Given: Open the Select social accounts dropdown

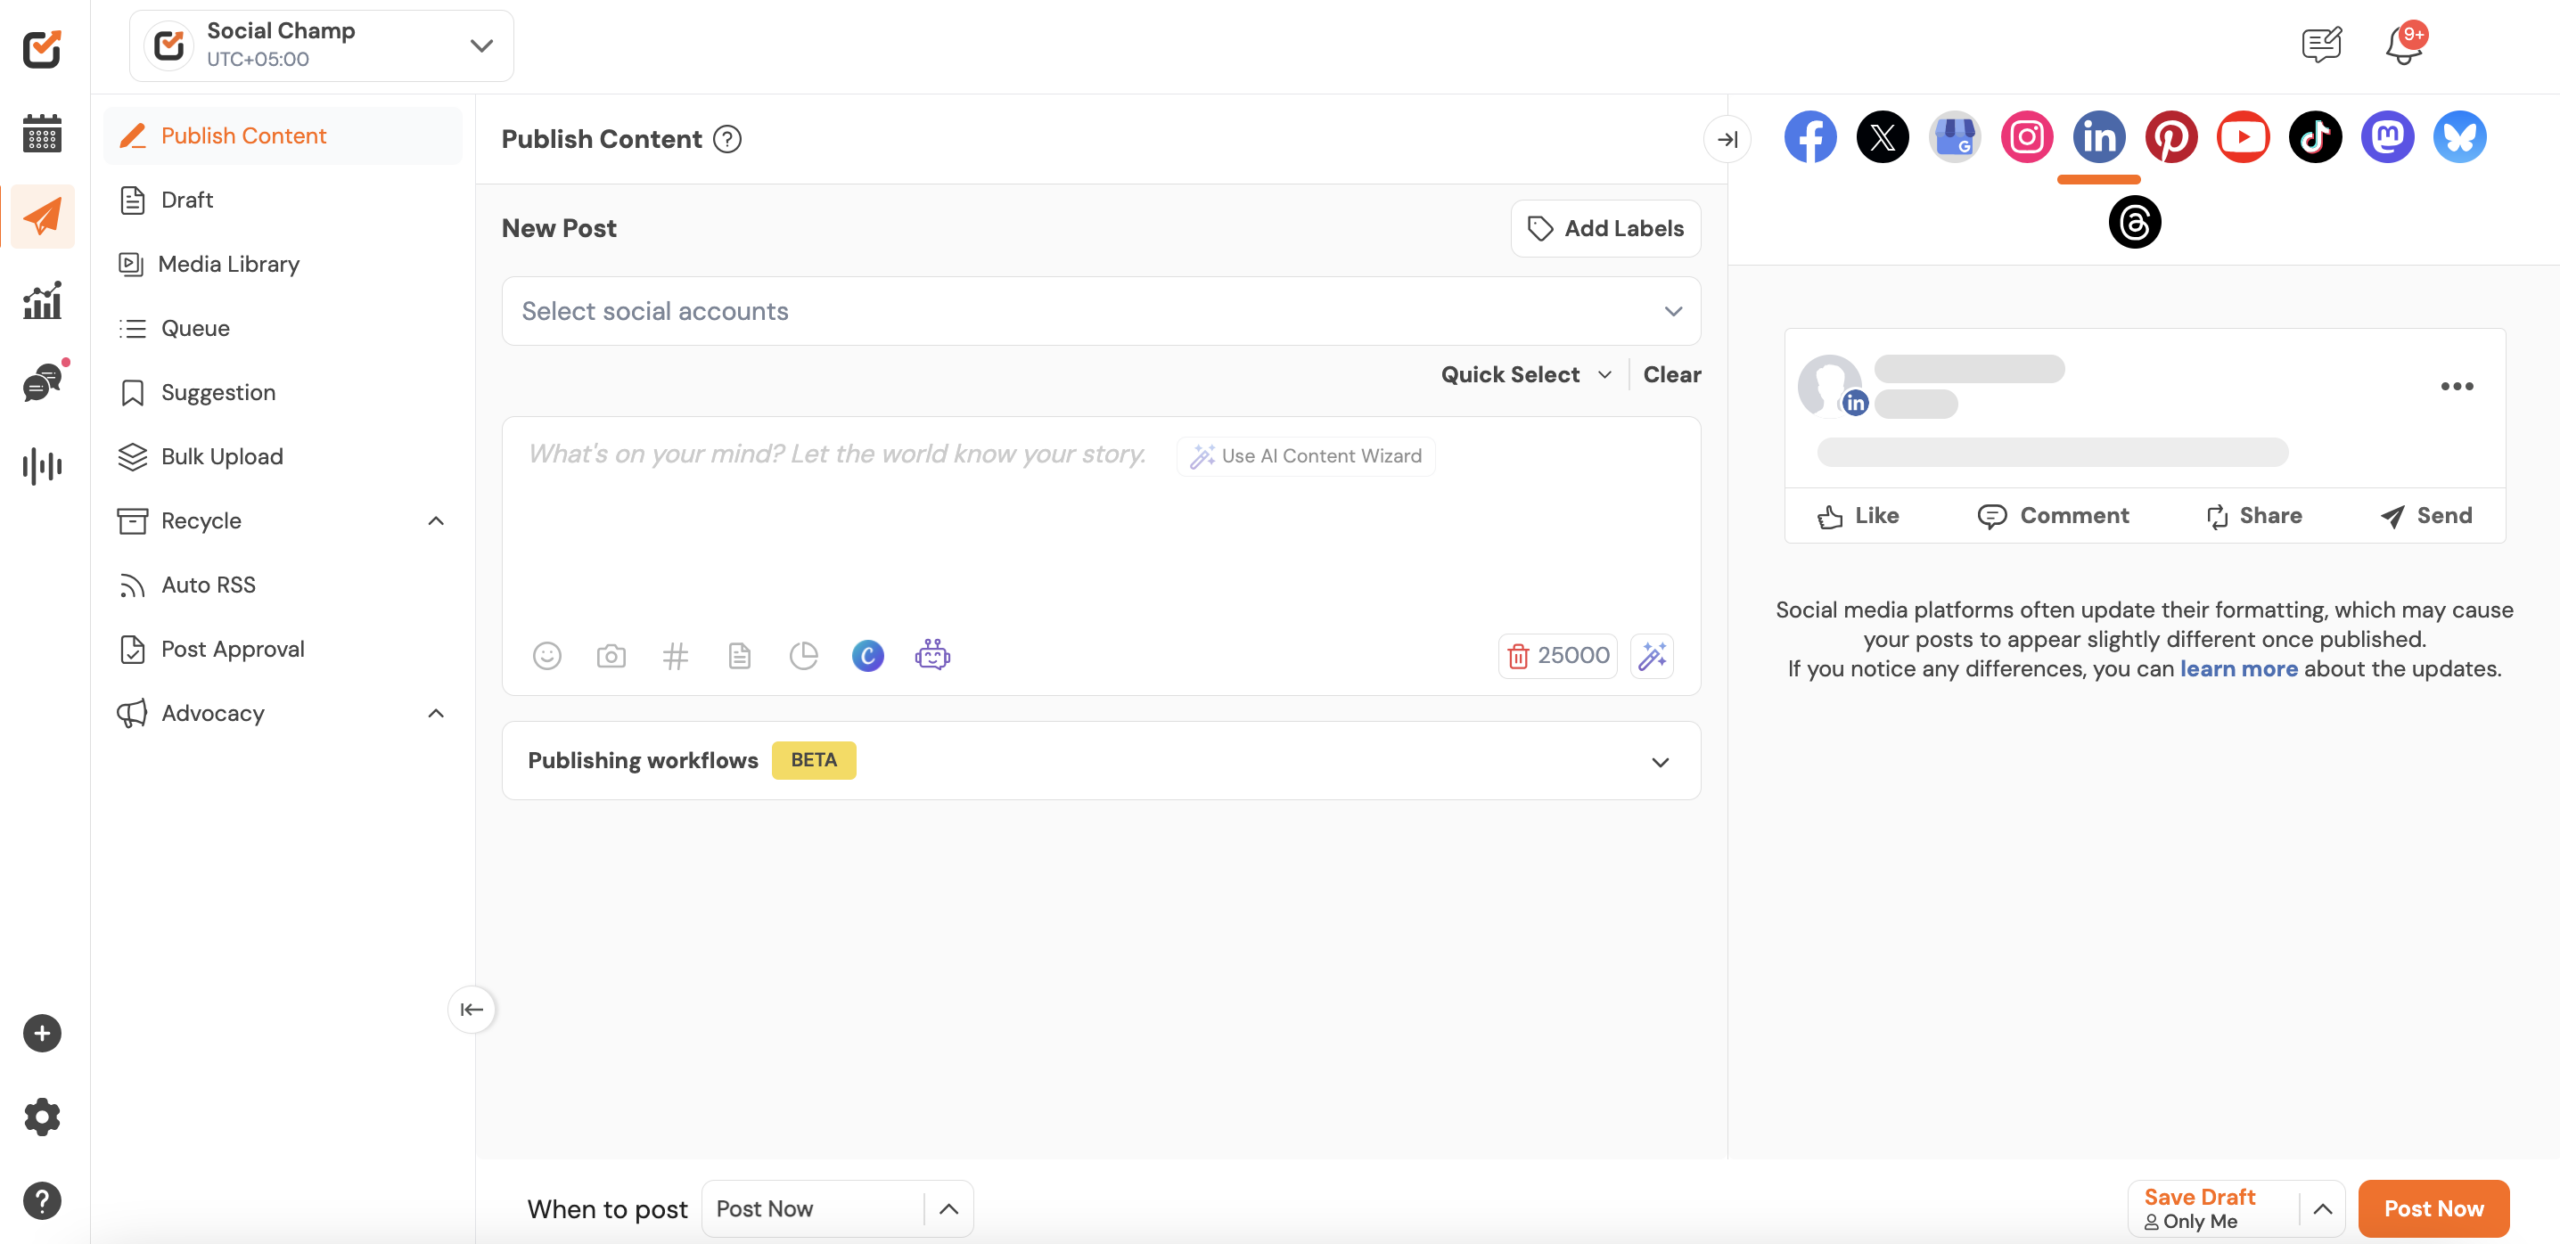Looking at the screenshot, I should pyautogui.click(x=1100, y=311).
